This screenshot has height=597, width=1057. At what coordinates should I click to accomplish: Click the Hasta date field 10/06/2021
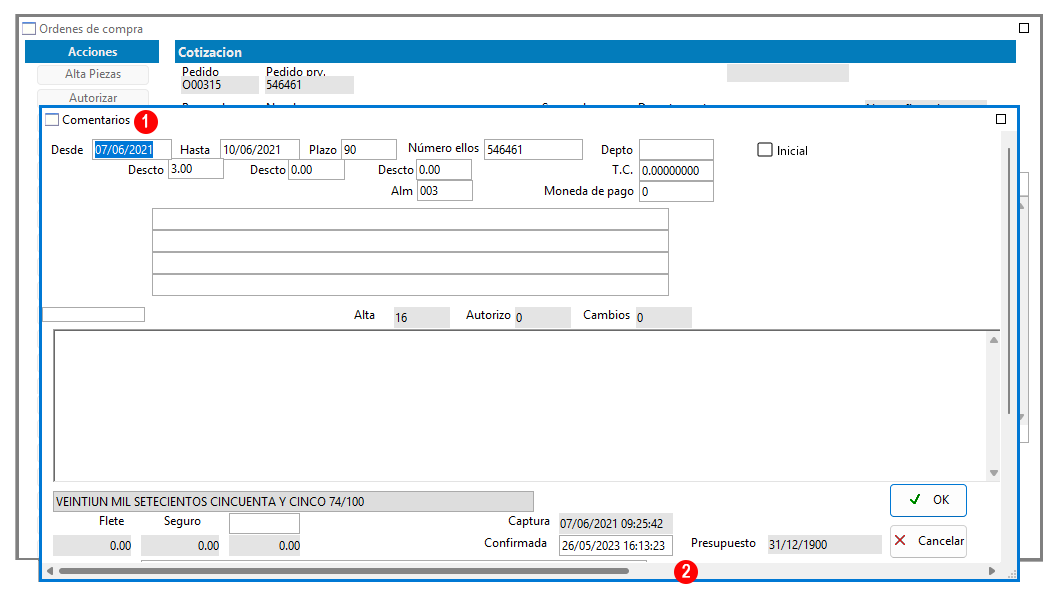click(260, 150)
